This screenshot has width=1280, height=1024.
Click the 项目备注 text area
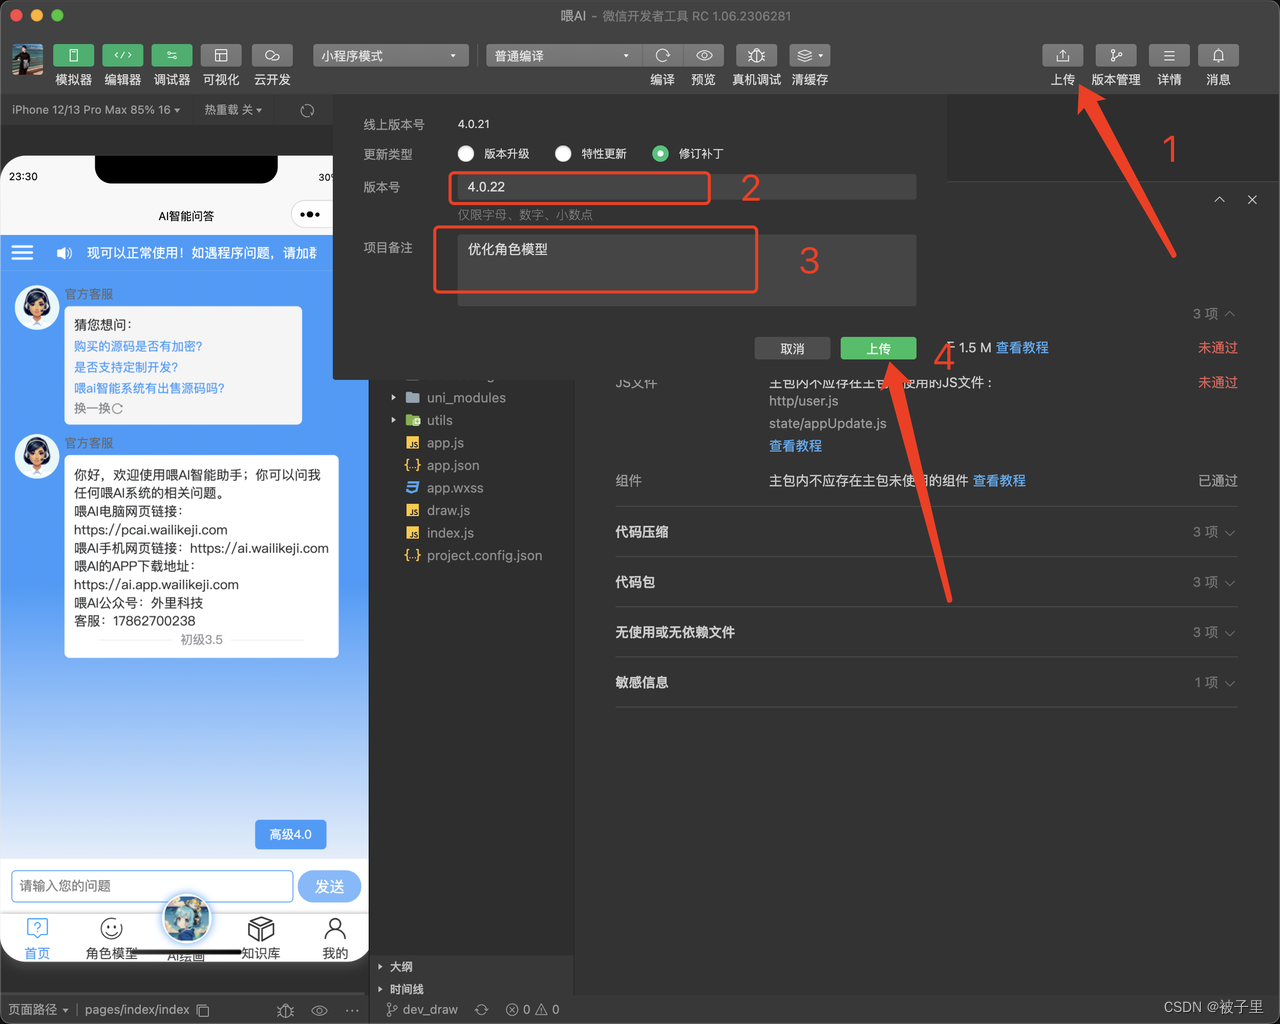pos(687,270)
